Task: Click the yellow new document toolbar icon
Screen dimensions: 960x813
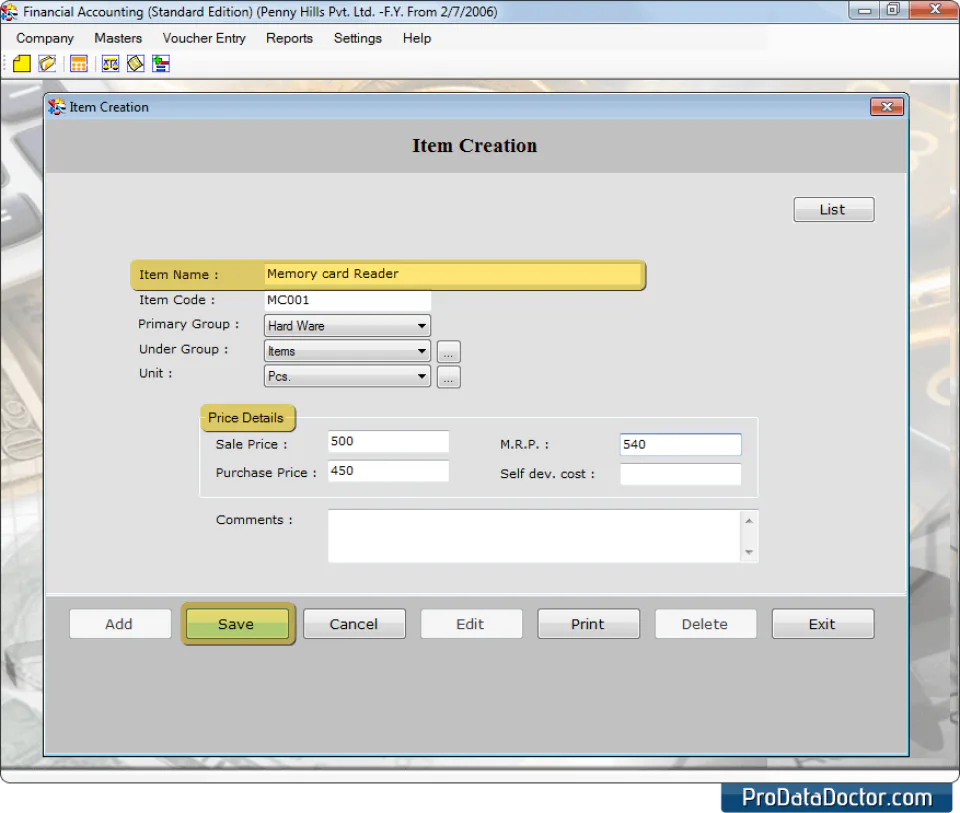Action: (x=21, y=64)
